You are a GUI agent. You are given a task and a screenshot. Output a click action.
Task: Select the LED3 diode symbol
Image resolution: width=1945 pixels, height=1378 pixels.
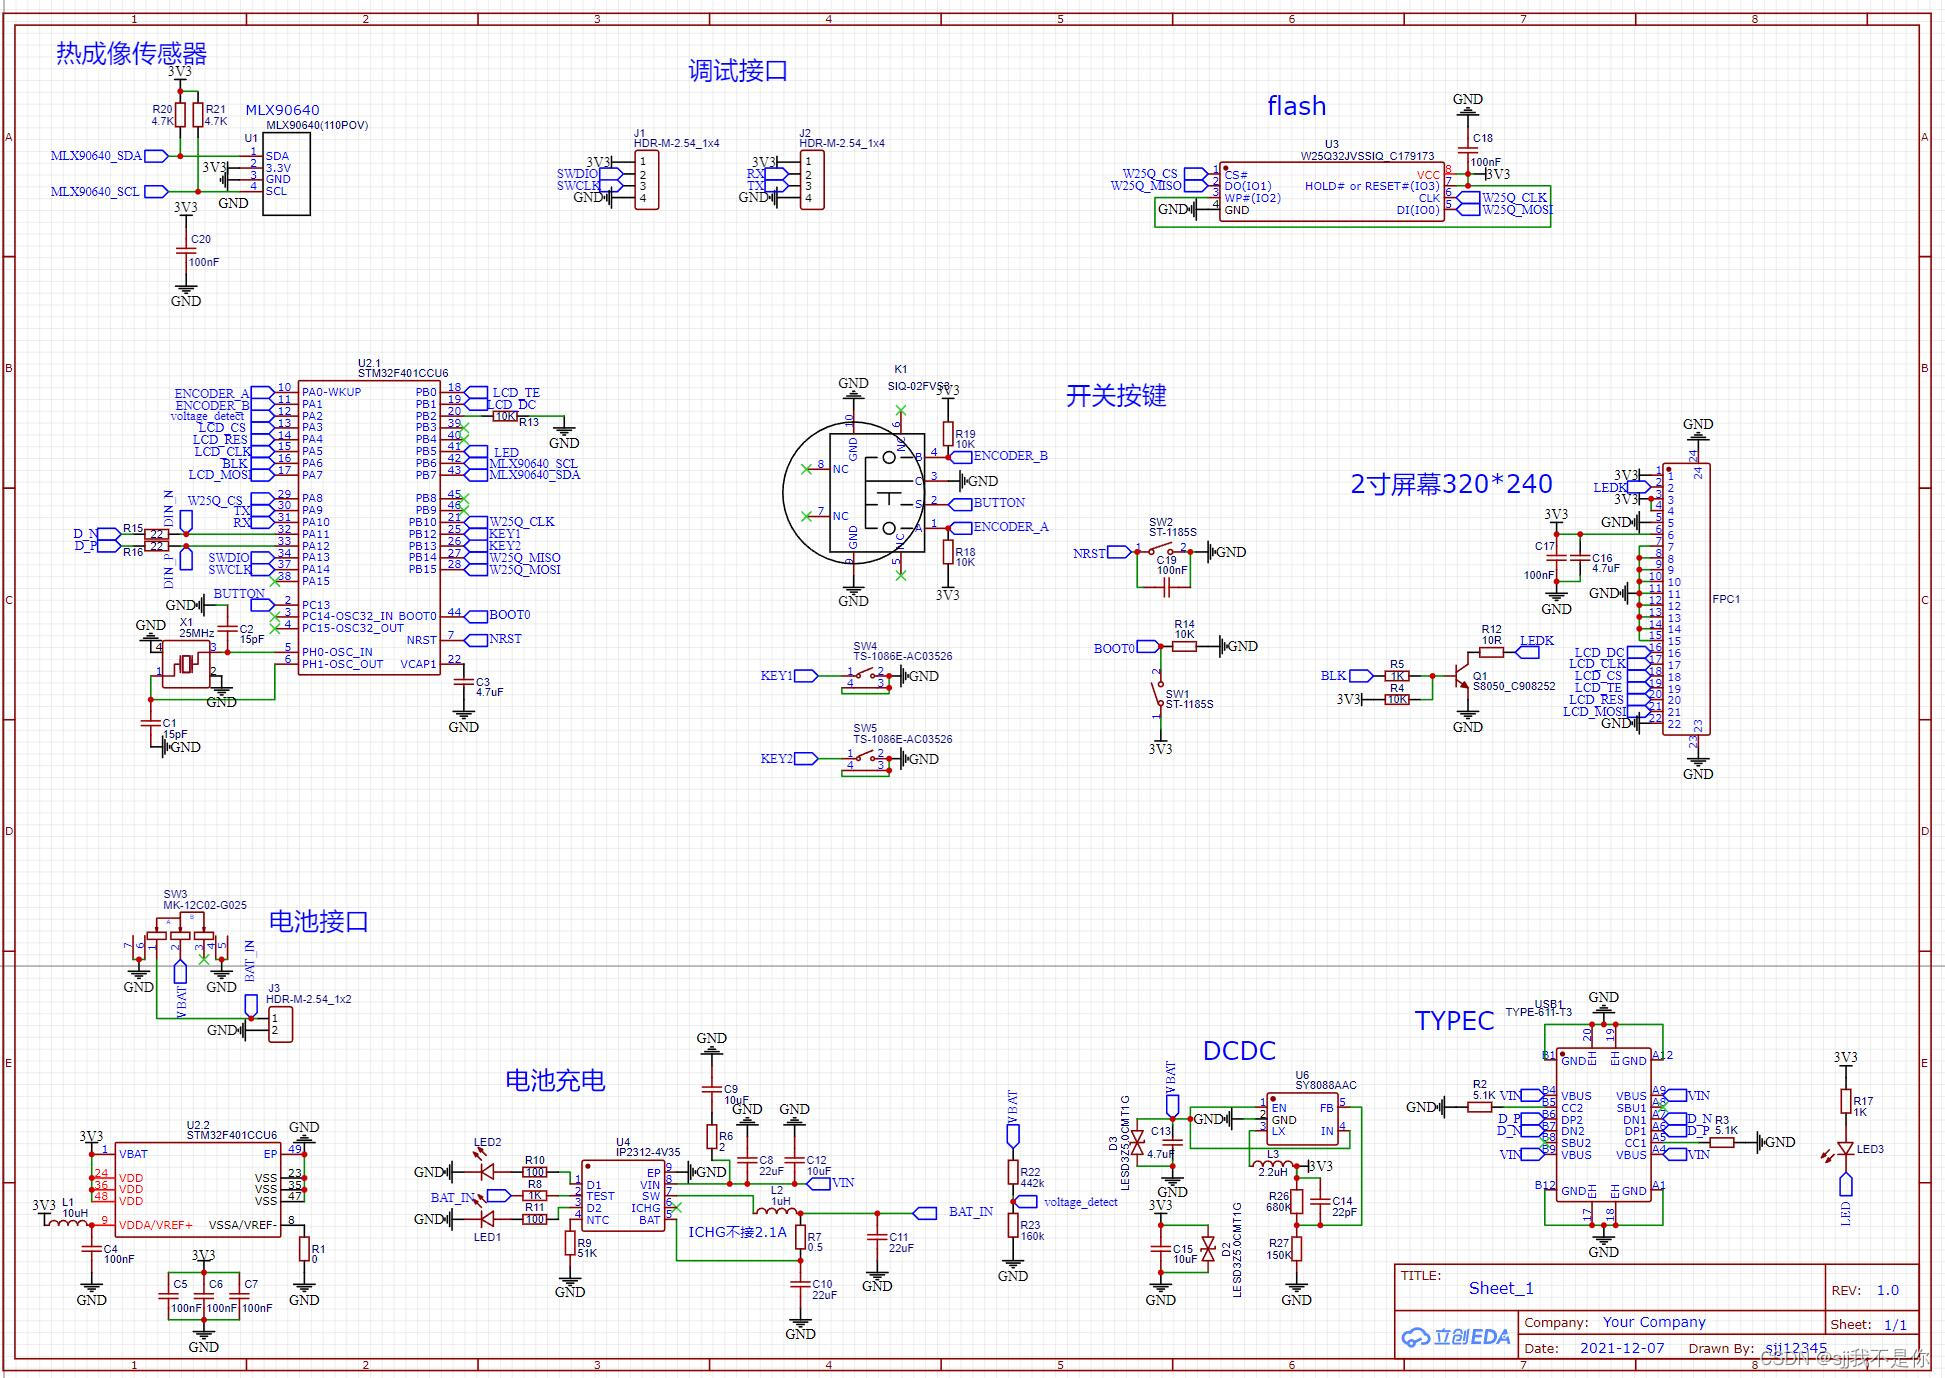pyautogui.click(x=1845, y=1150)
